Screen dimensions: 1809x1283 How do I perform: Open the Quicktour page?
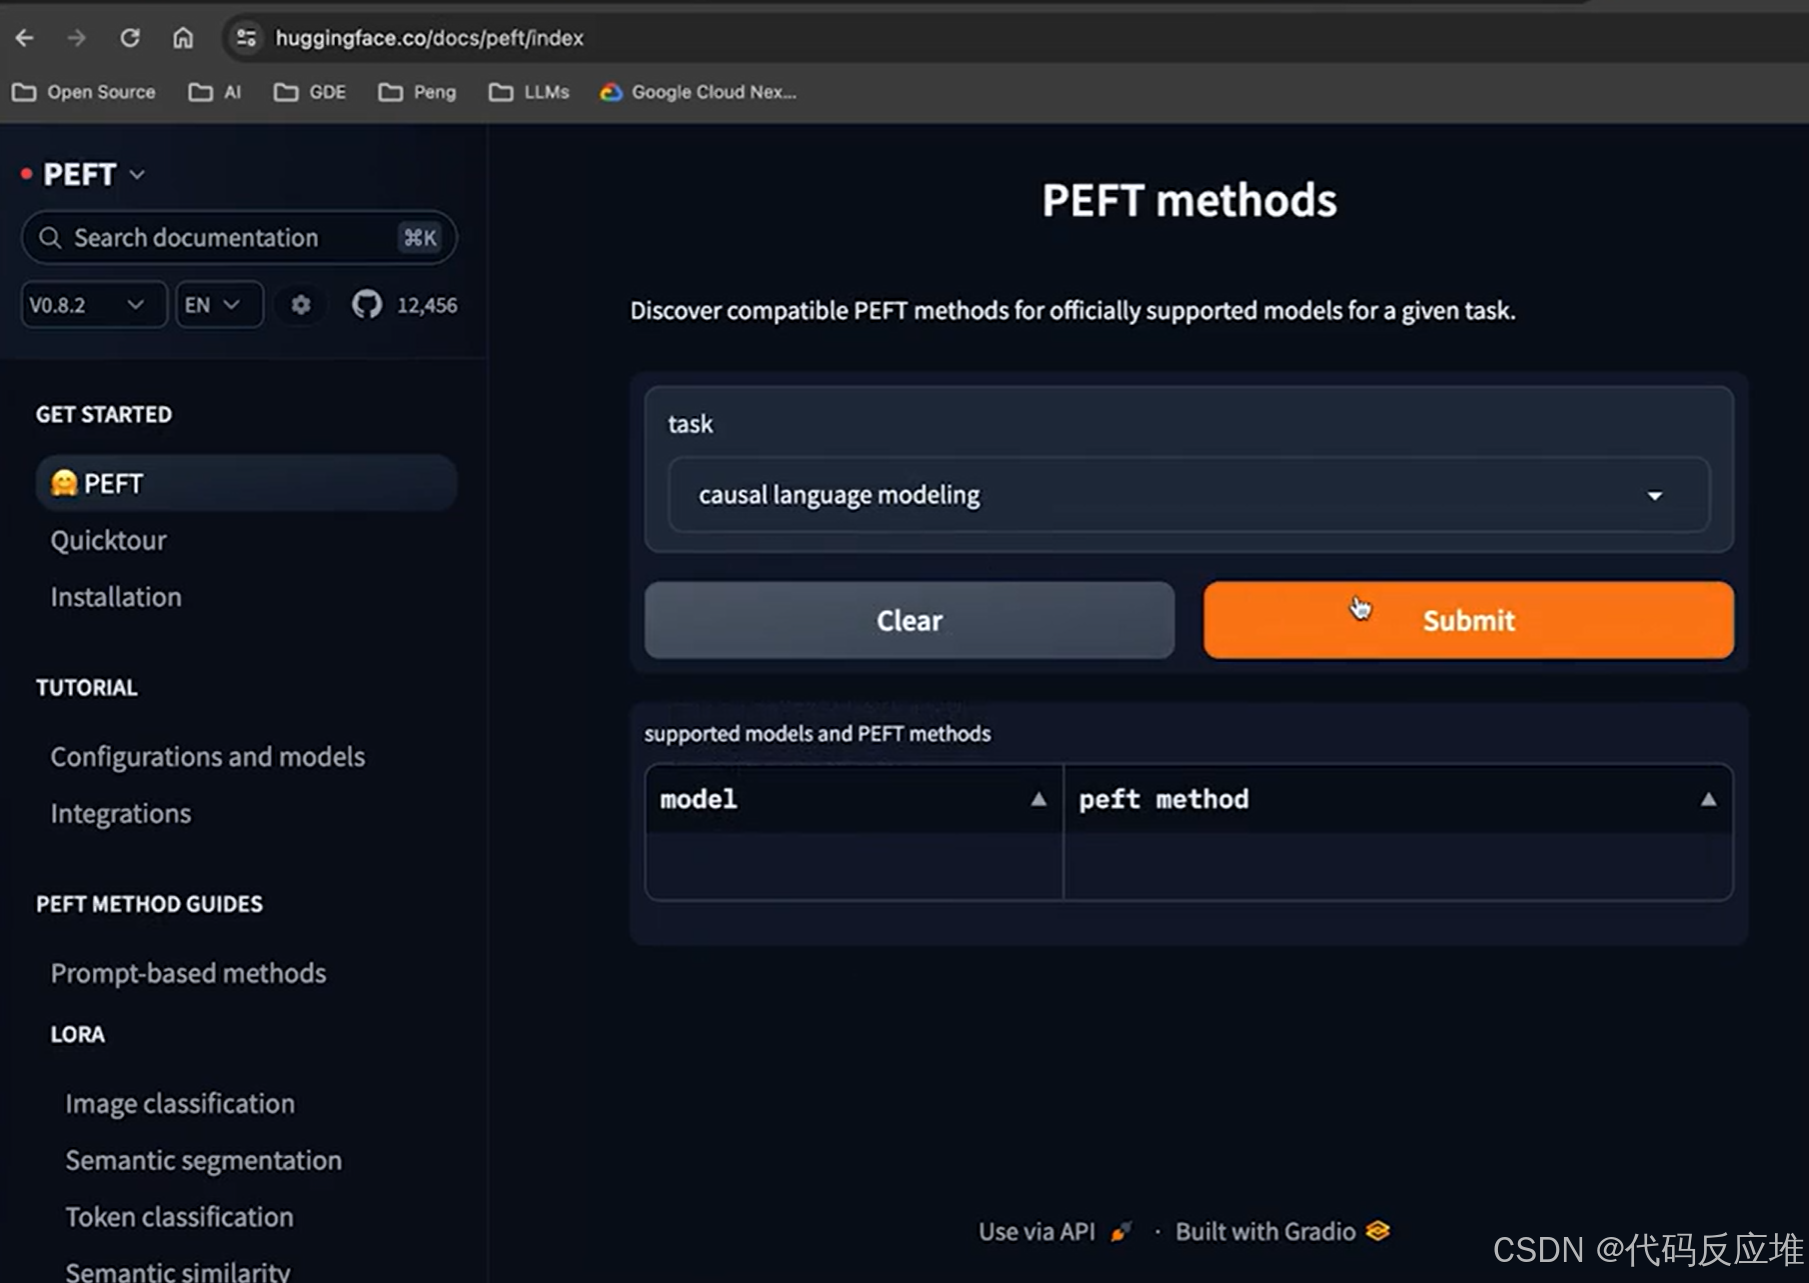(109, 540)
